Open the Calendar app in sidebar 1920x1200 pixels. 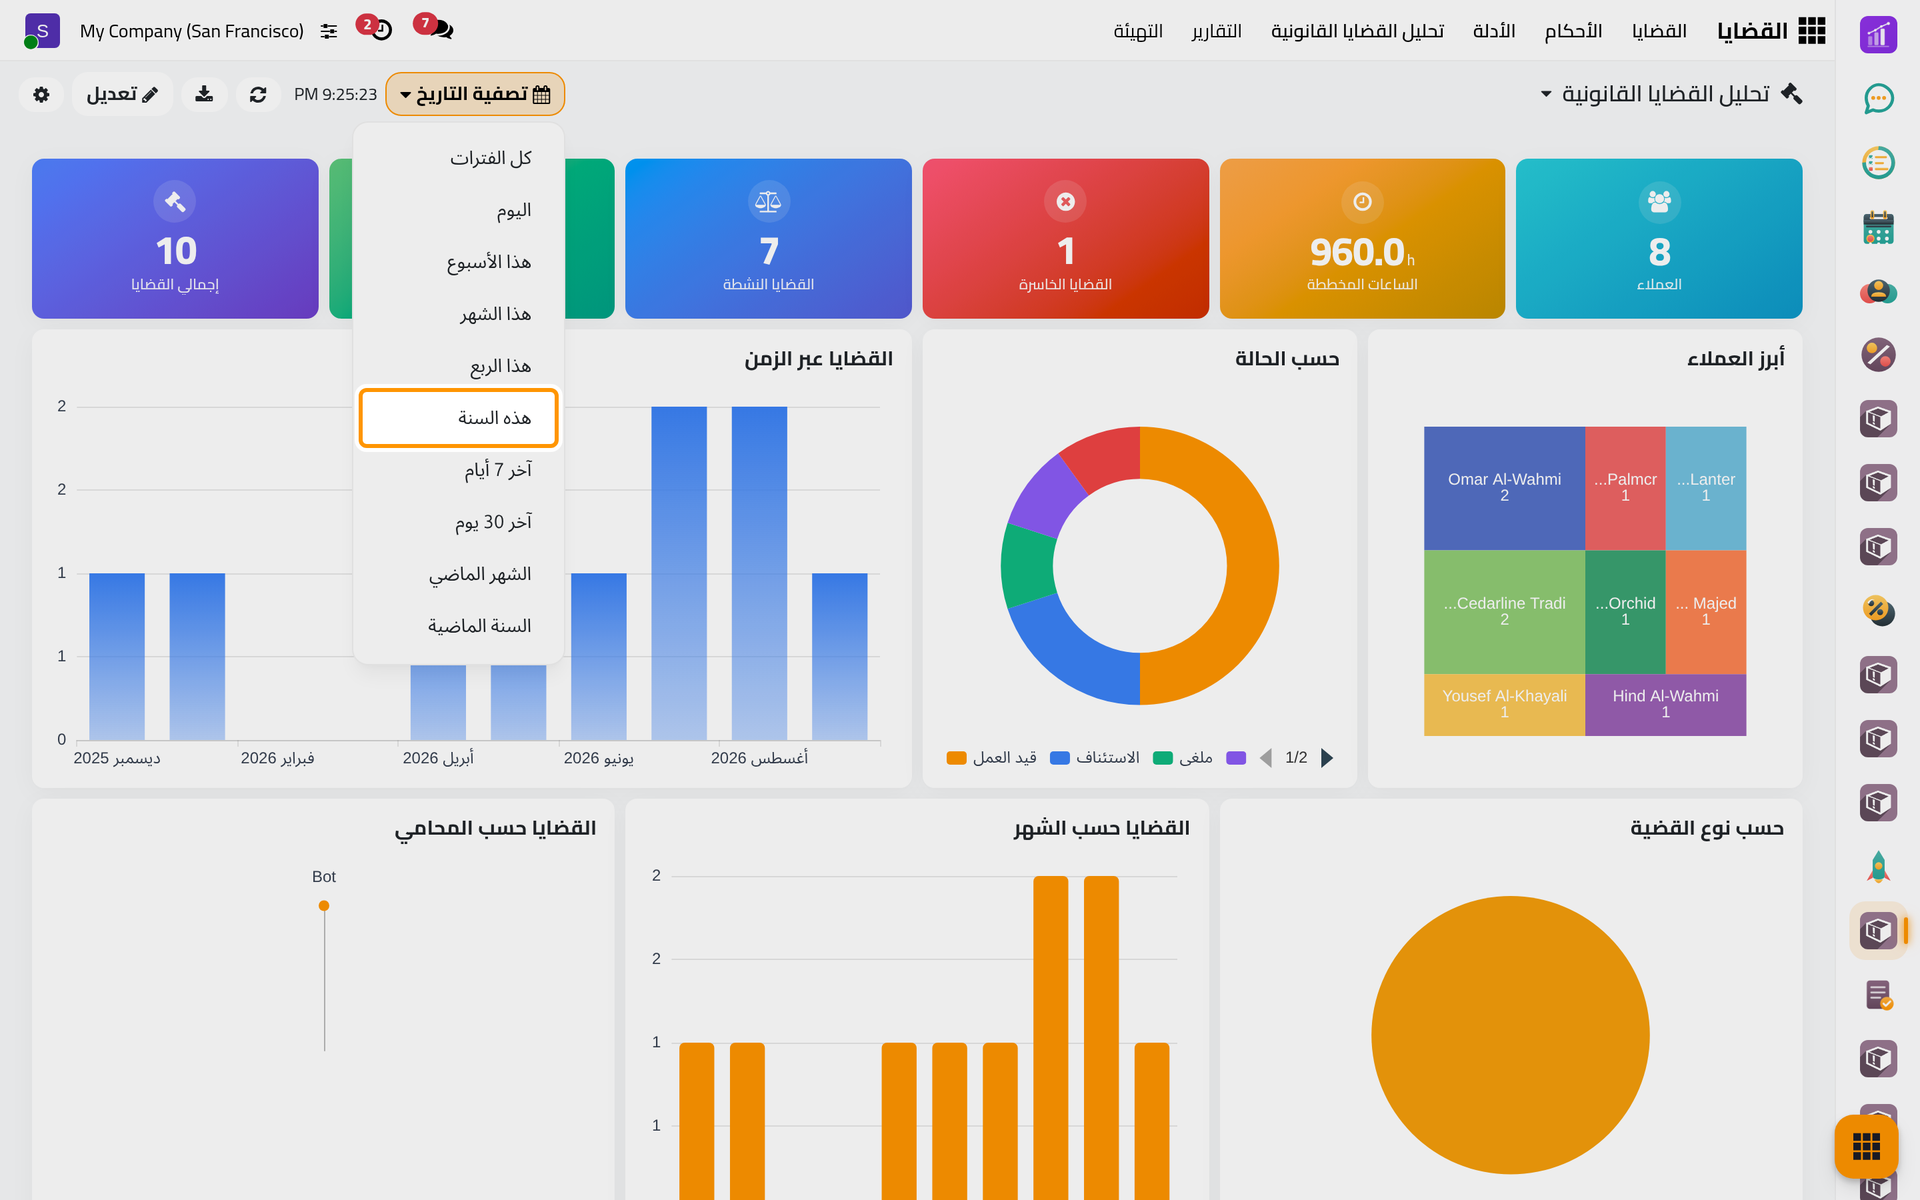(1878, 227)
